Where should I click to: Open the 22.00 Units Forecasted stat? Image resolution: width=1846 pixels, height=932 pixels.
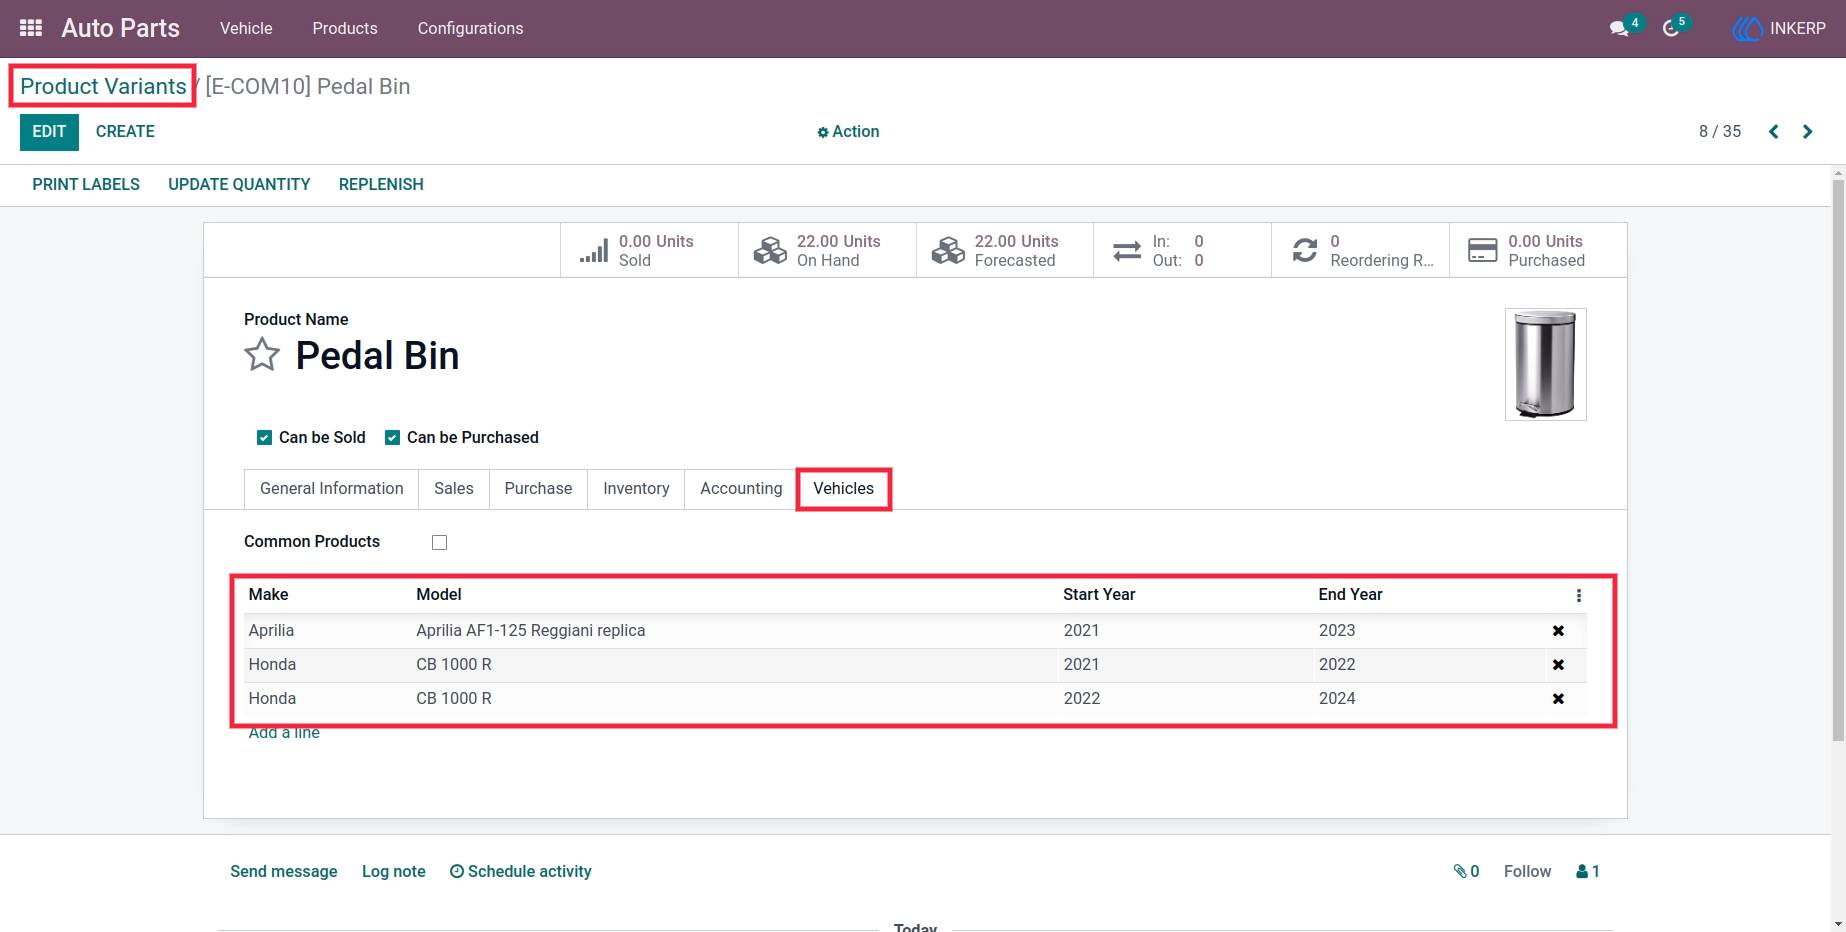[x=1005, y=250]
